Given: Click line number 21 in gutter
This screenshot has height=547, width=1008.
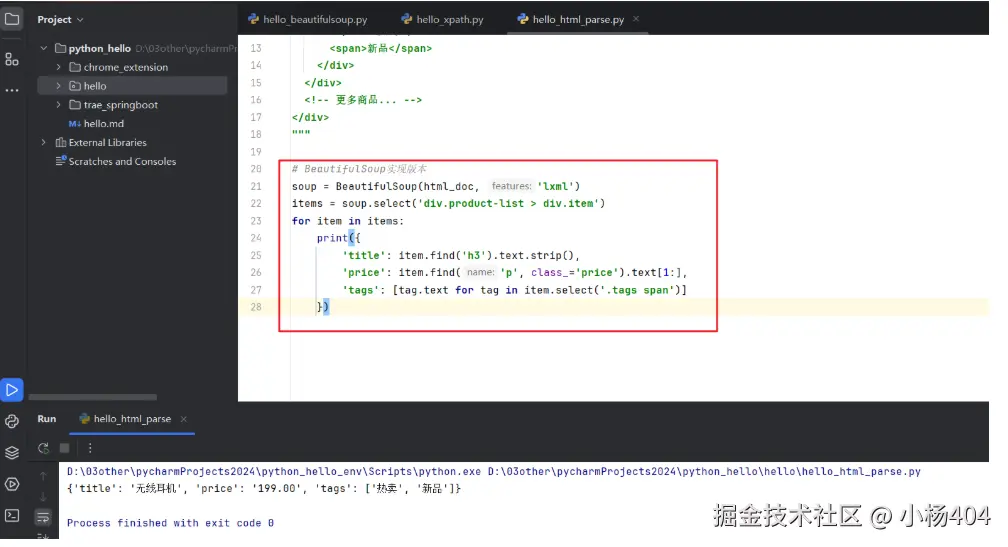Looking at the screenshot, I should (x=256, y=186).
